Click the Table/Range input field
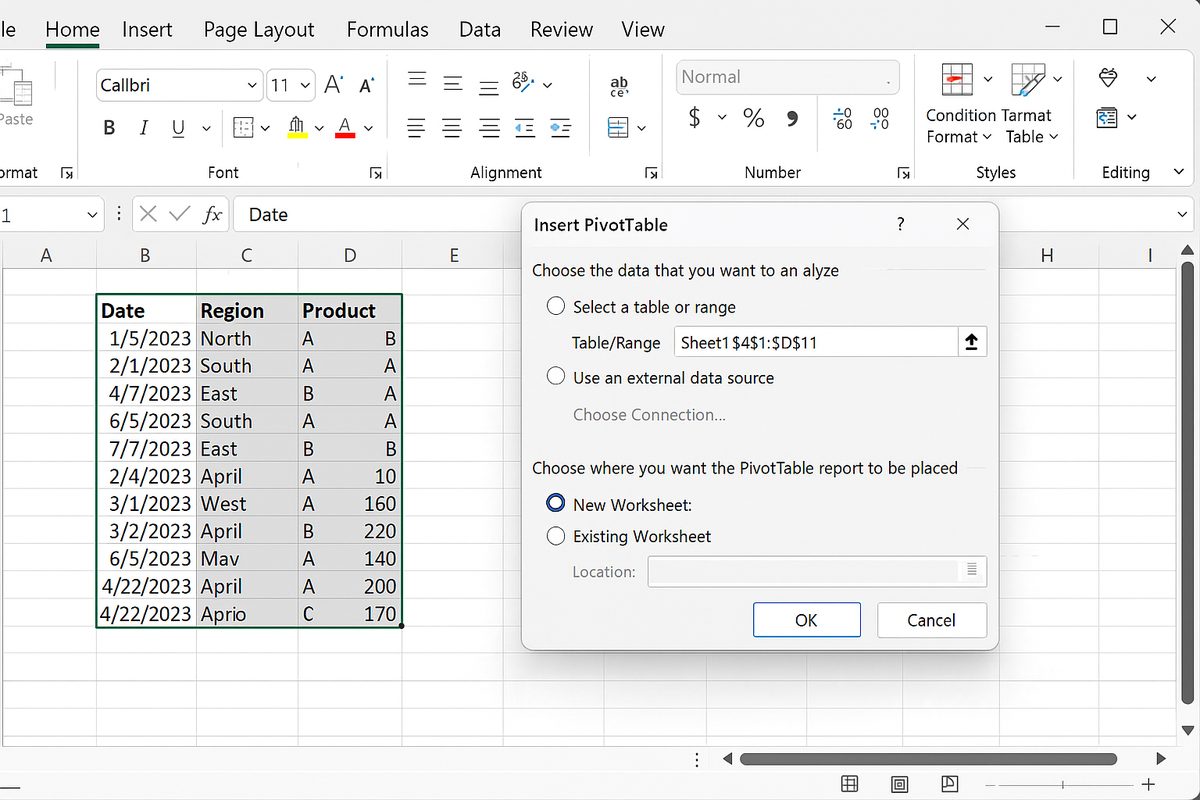 (816, 343)
